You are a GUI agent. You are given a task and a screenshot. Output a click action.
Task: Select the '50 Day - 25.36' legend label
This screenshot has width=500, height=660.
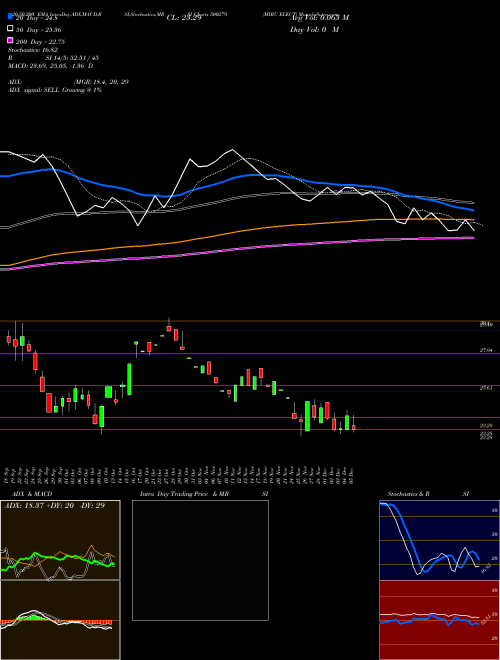click(39, 30)
